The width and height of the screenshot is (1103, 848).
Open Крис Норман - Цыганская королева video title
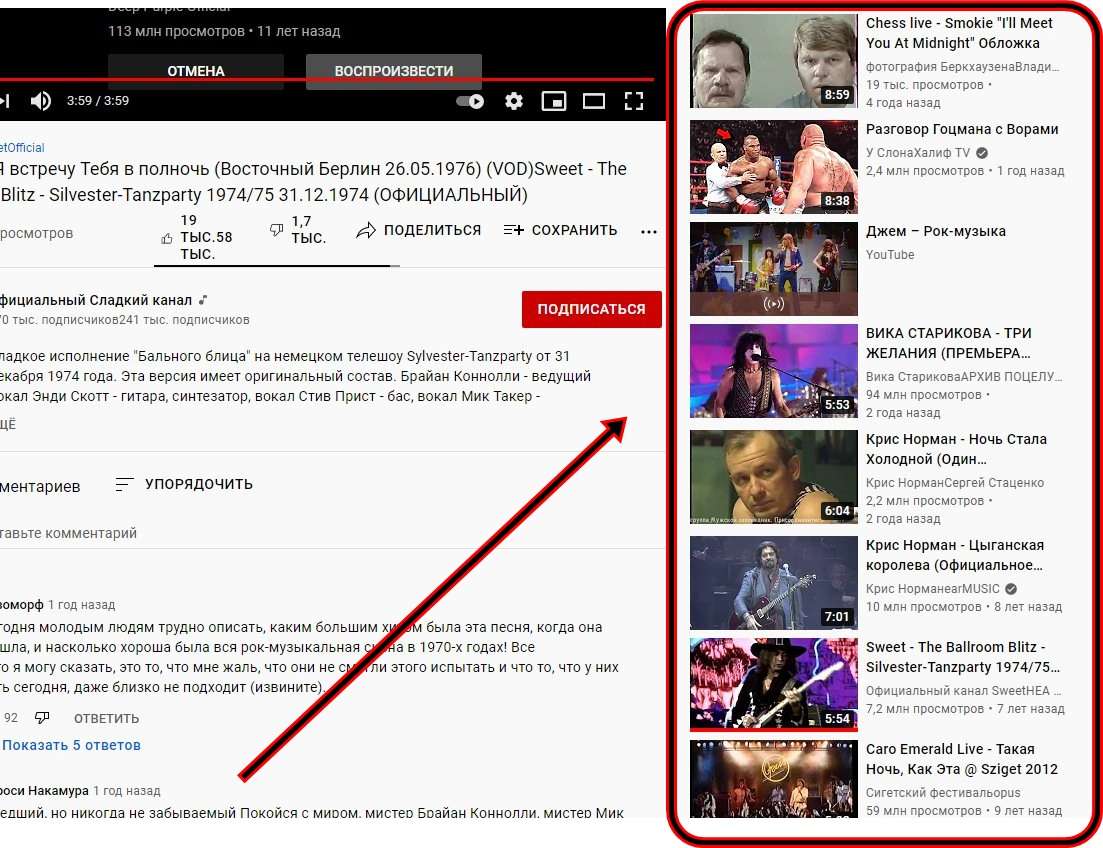(x=955, y=555)
